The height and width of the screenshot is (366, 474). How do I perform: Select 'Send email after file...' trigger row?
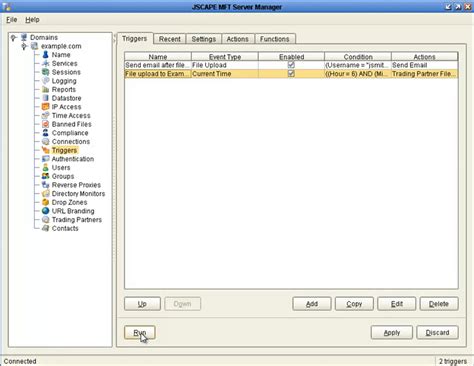[291, 65]
